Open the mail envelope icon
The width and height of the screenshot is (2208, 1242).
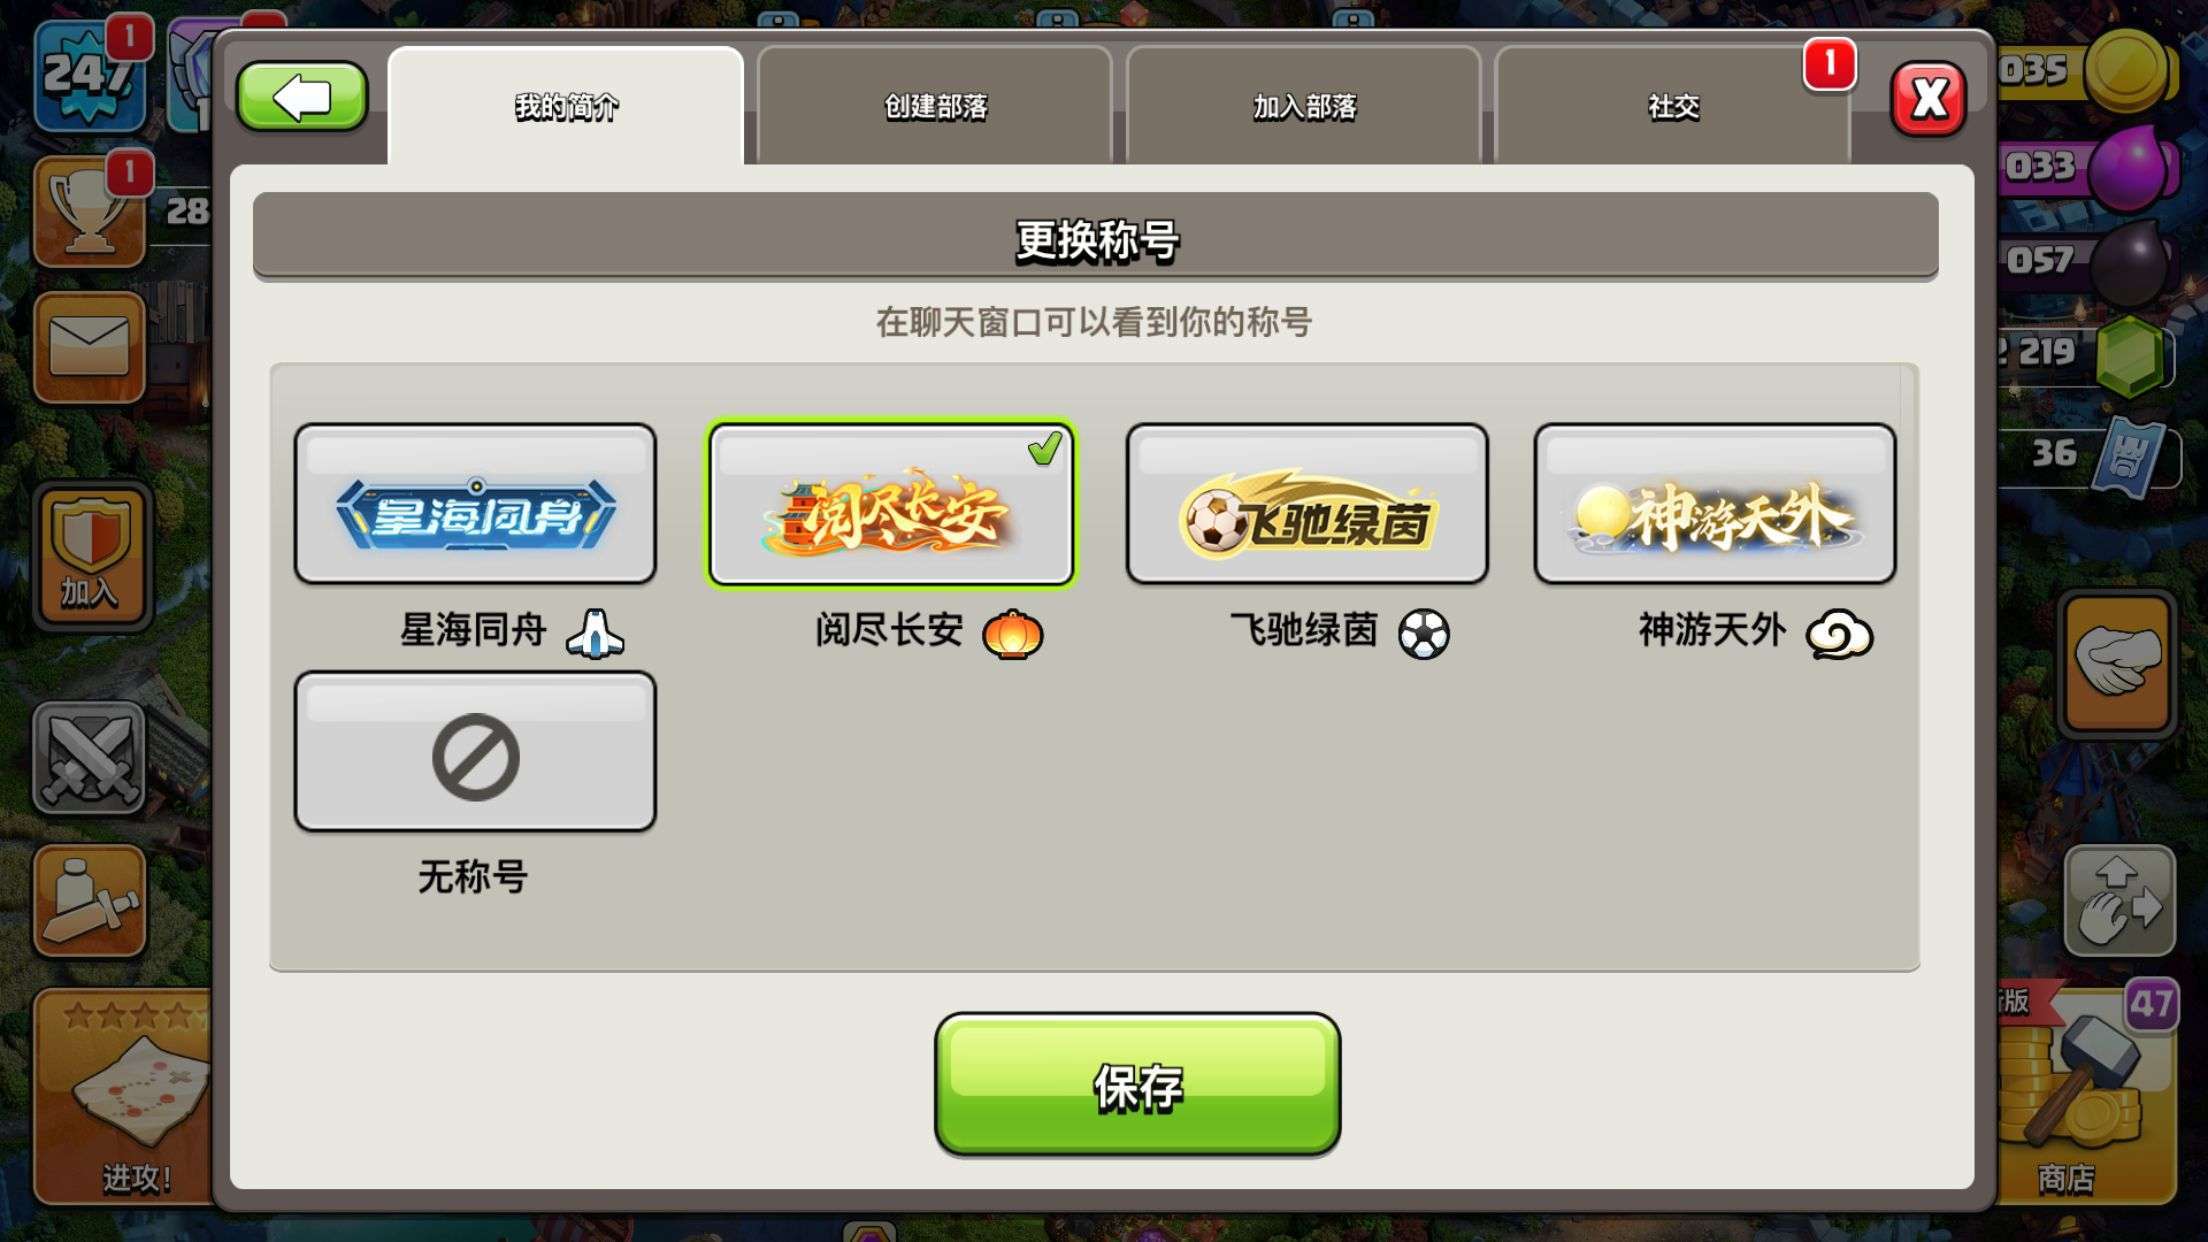tap(90, 347)
